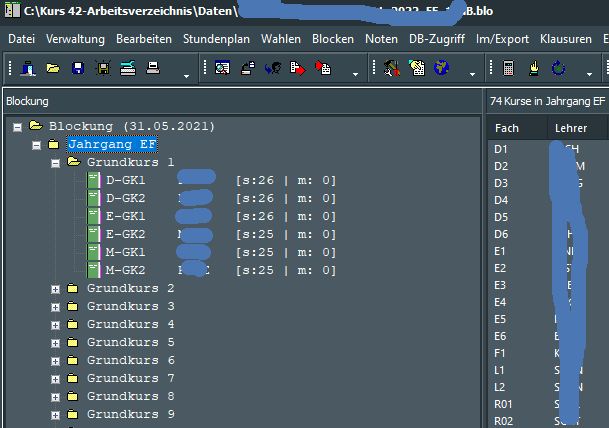The height and width of the screenshot is (428, 609).
Task: Open the Stundenplan menu
Action: (217, 39)
